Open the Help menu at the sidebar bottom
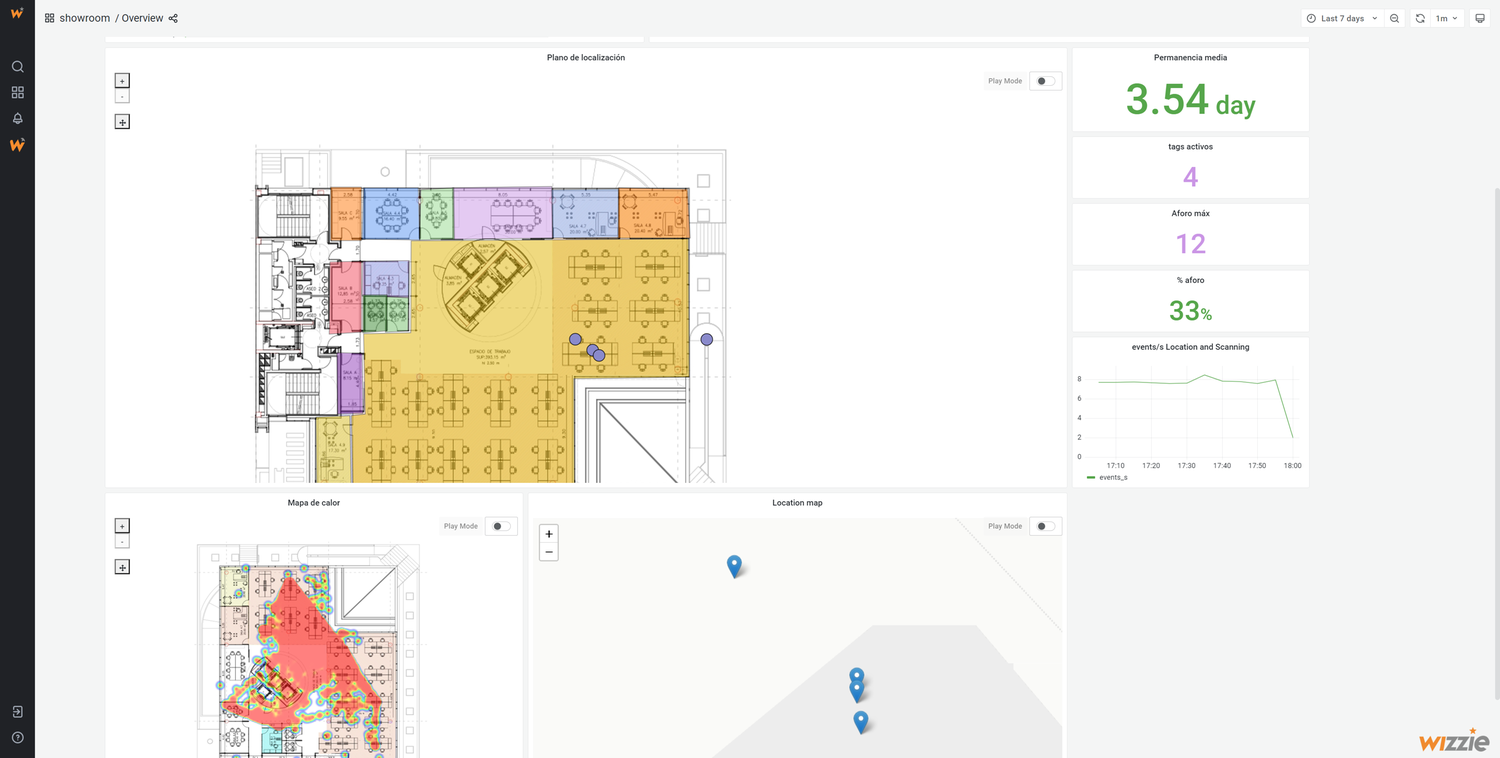 pos(16,737)
